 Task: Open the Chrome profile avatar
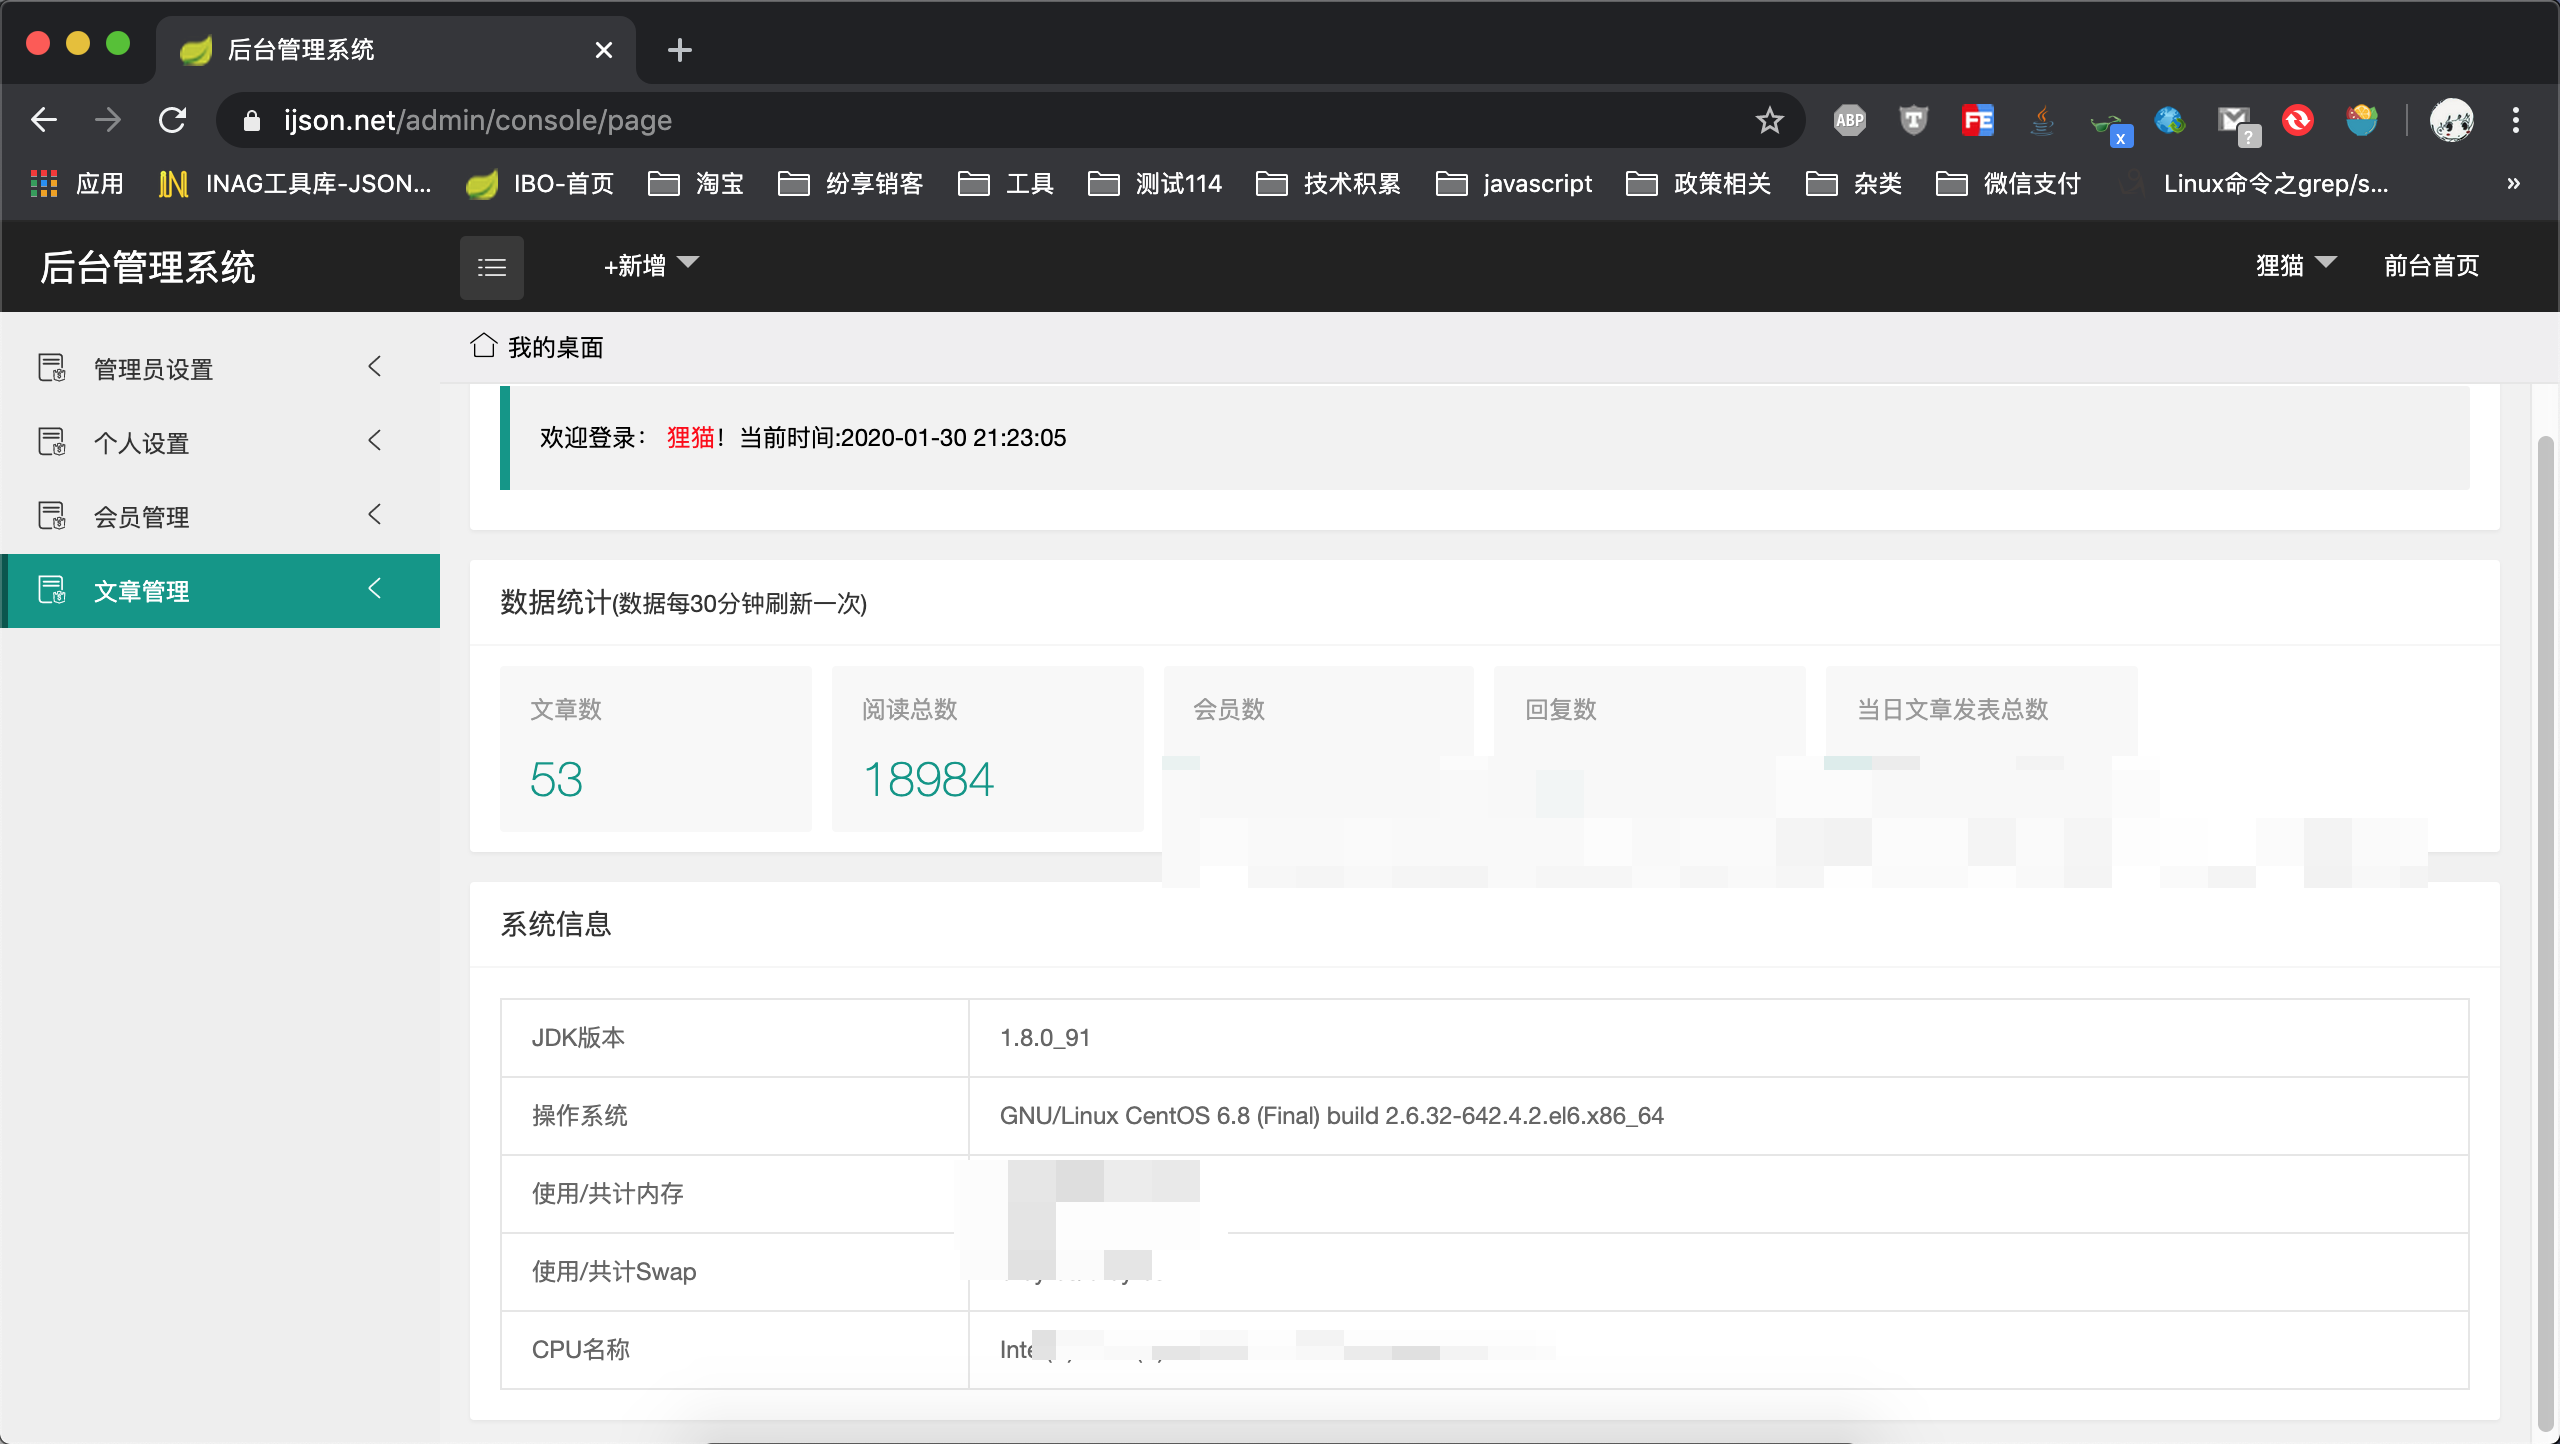[x=2451, y=121]
